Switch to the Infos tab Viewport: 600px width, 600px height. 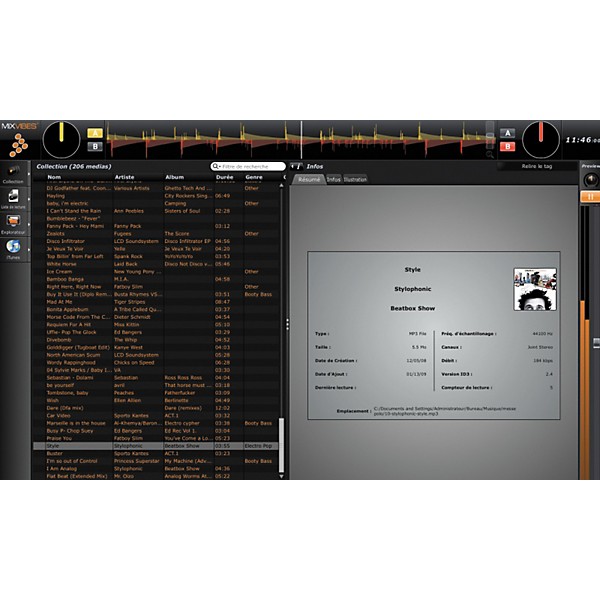(333, 179)
